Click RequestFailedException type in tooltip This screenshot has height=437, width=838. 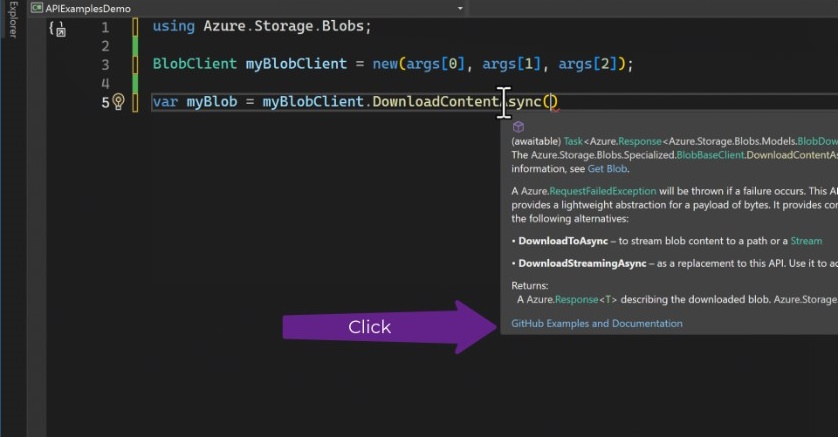pos(602,191)
